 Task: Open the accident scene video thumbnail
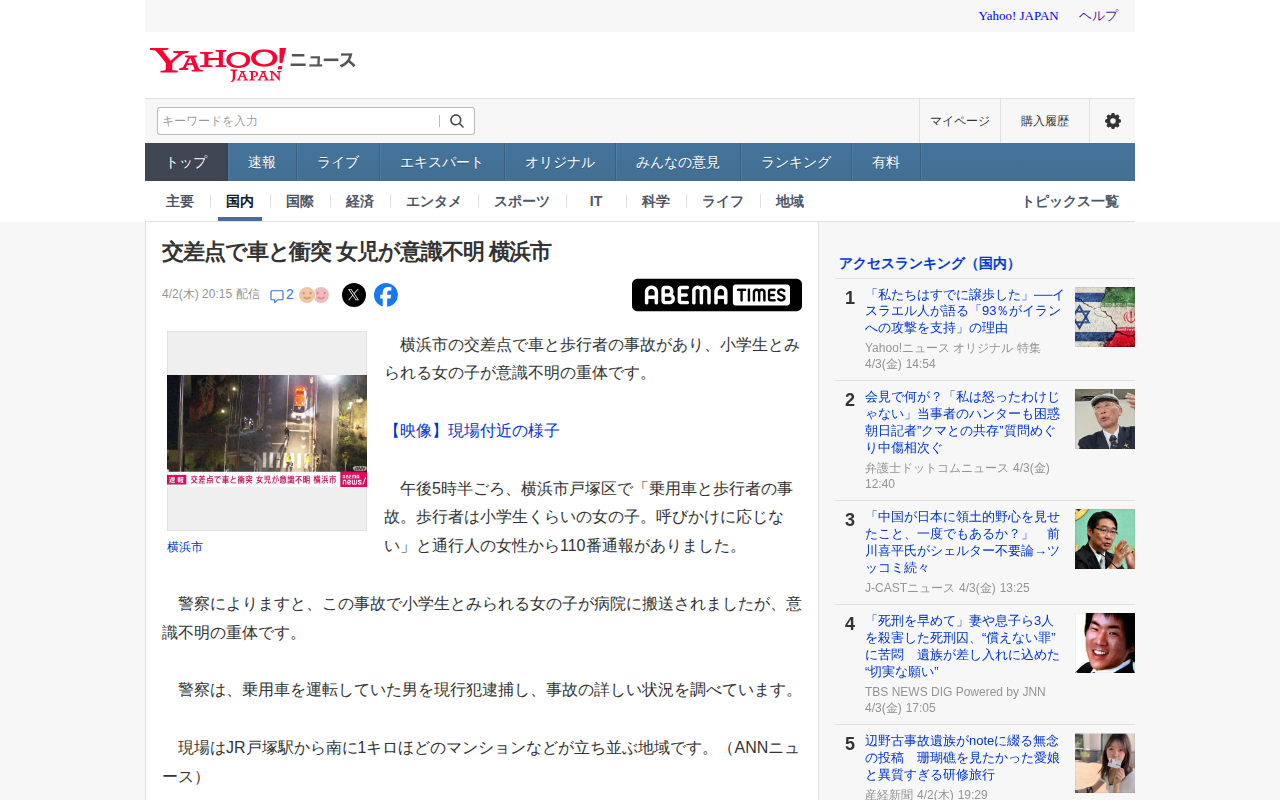pyautogui.click(x=267, y=431)
